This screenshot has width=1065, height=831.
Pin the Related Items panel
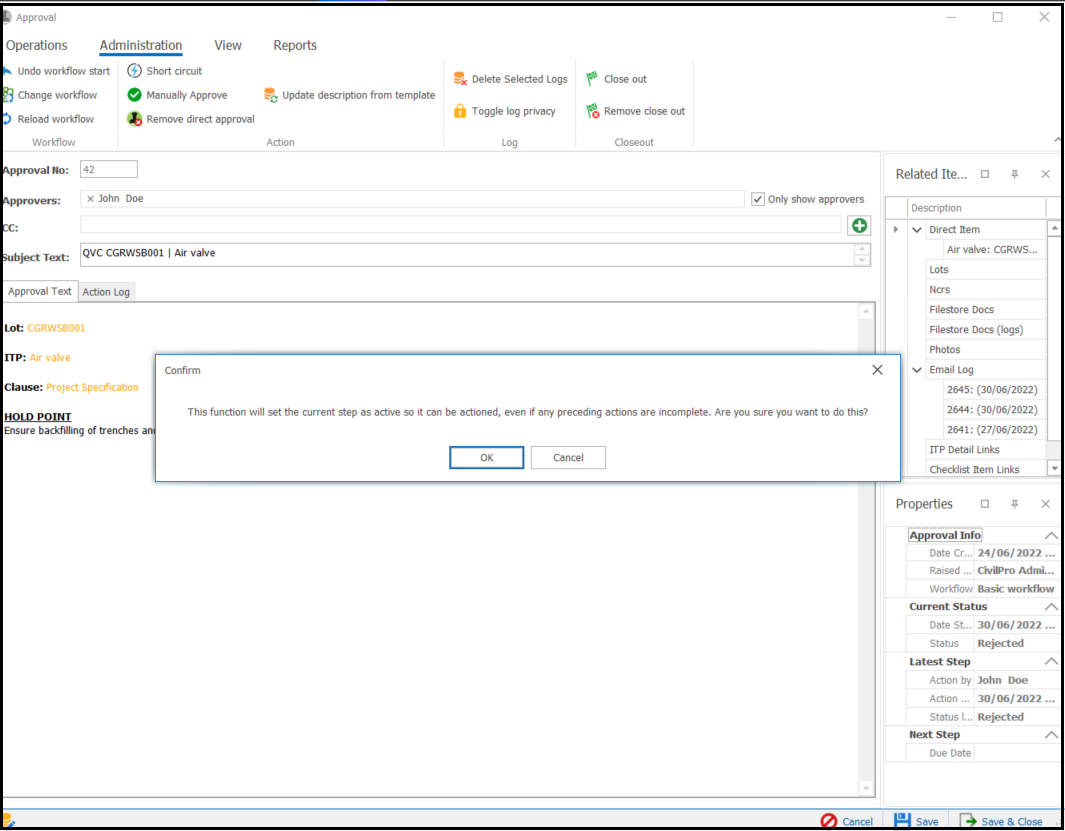click(1014, 174)
